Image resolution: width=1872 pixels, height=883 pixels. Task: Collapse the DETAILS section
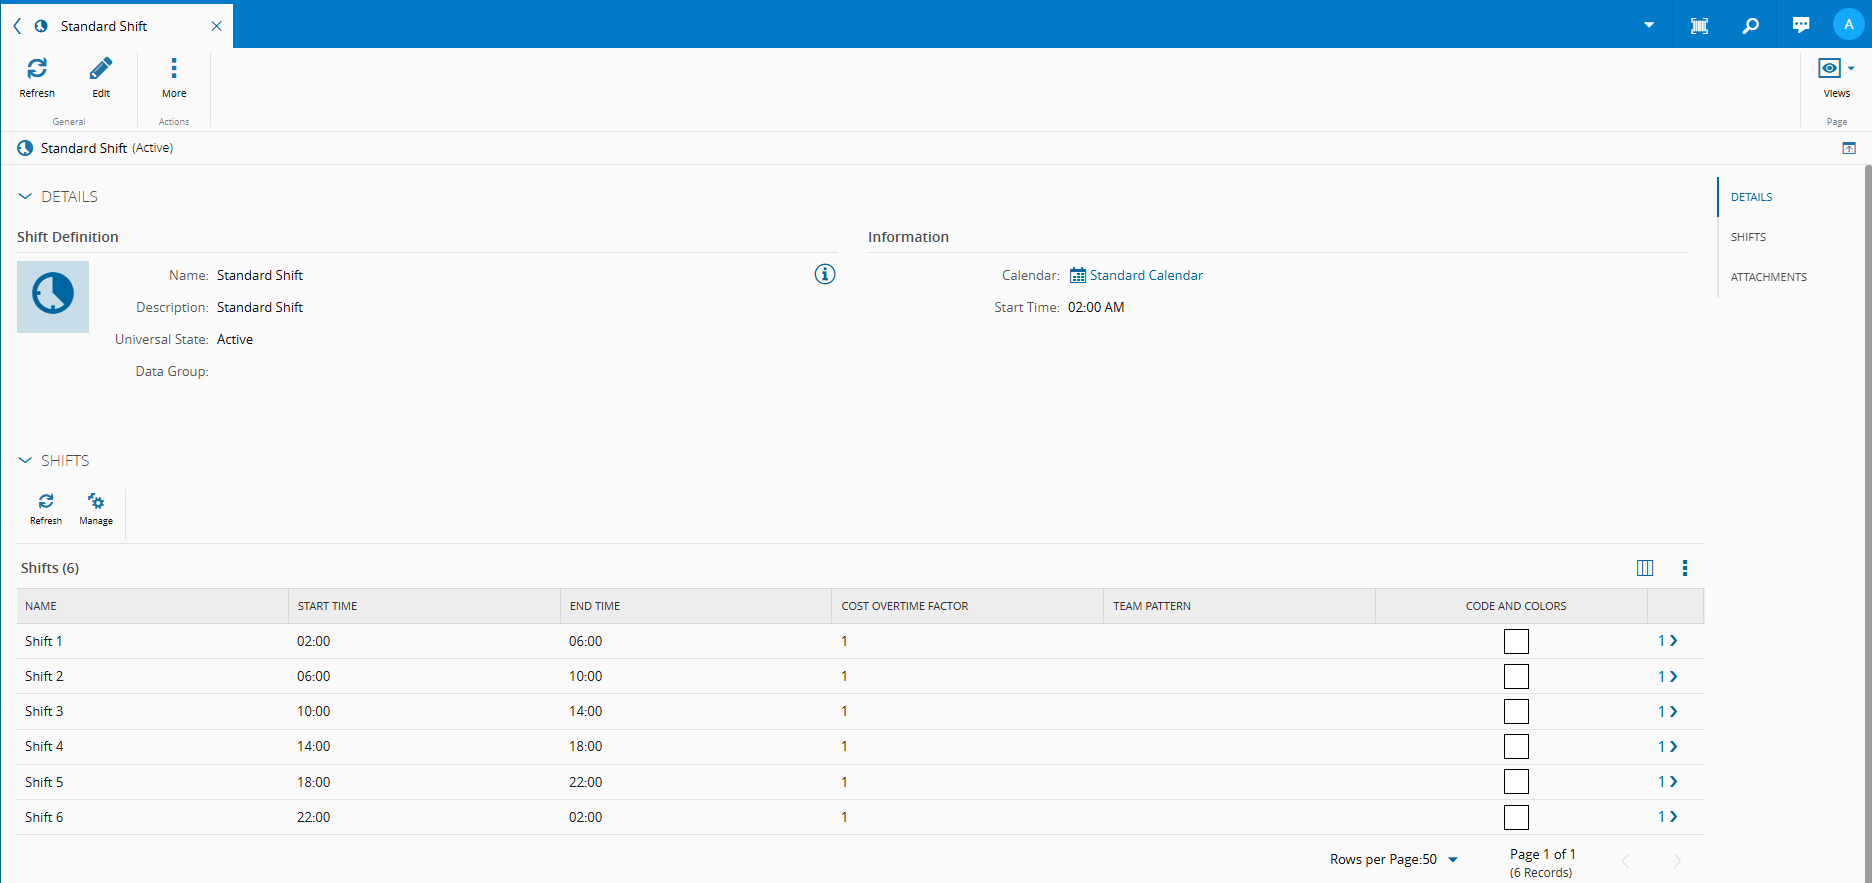[x=26, y=197]
